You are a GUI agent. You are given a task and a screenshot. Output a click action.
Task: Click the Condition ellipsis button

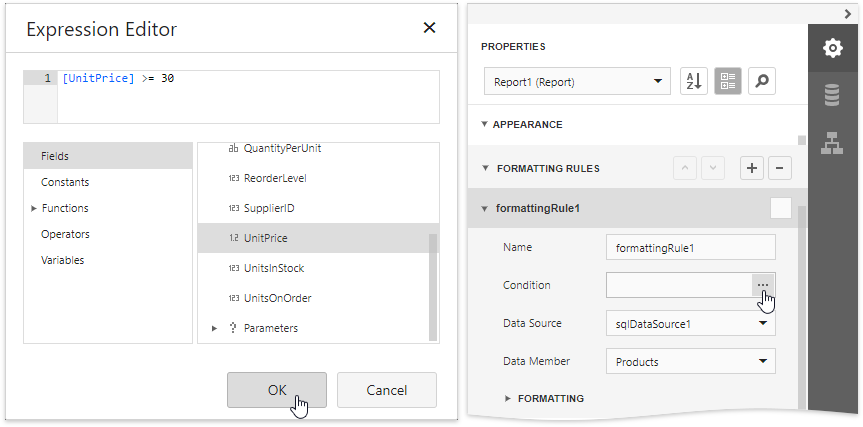click(763, 285)
